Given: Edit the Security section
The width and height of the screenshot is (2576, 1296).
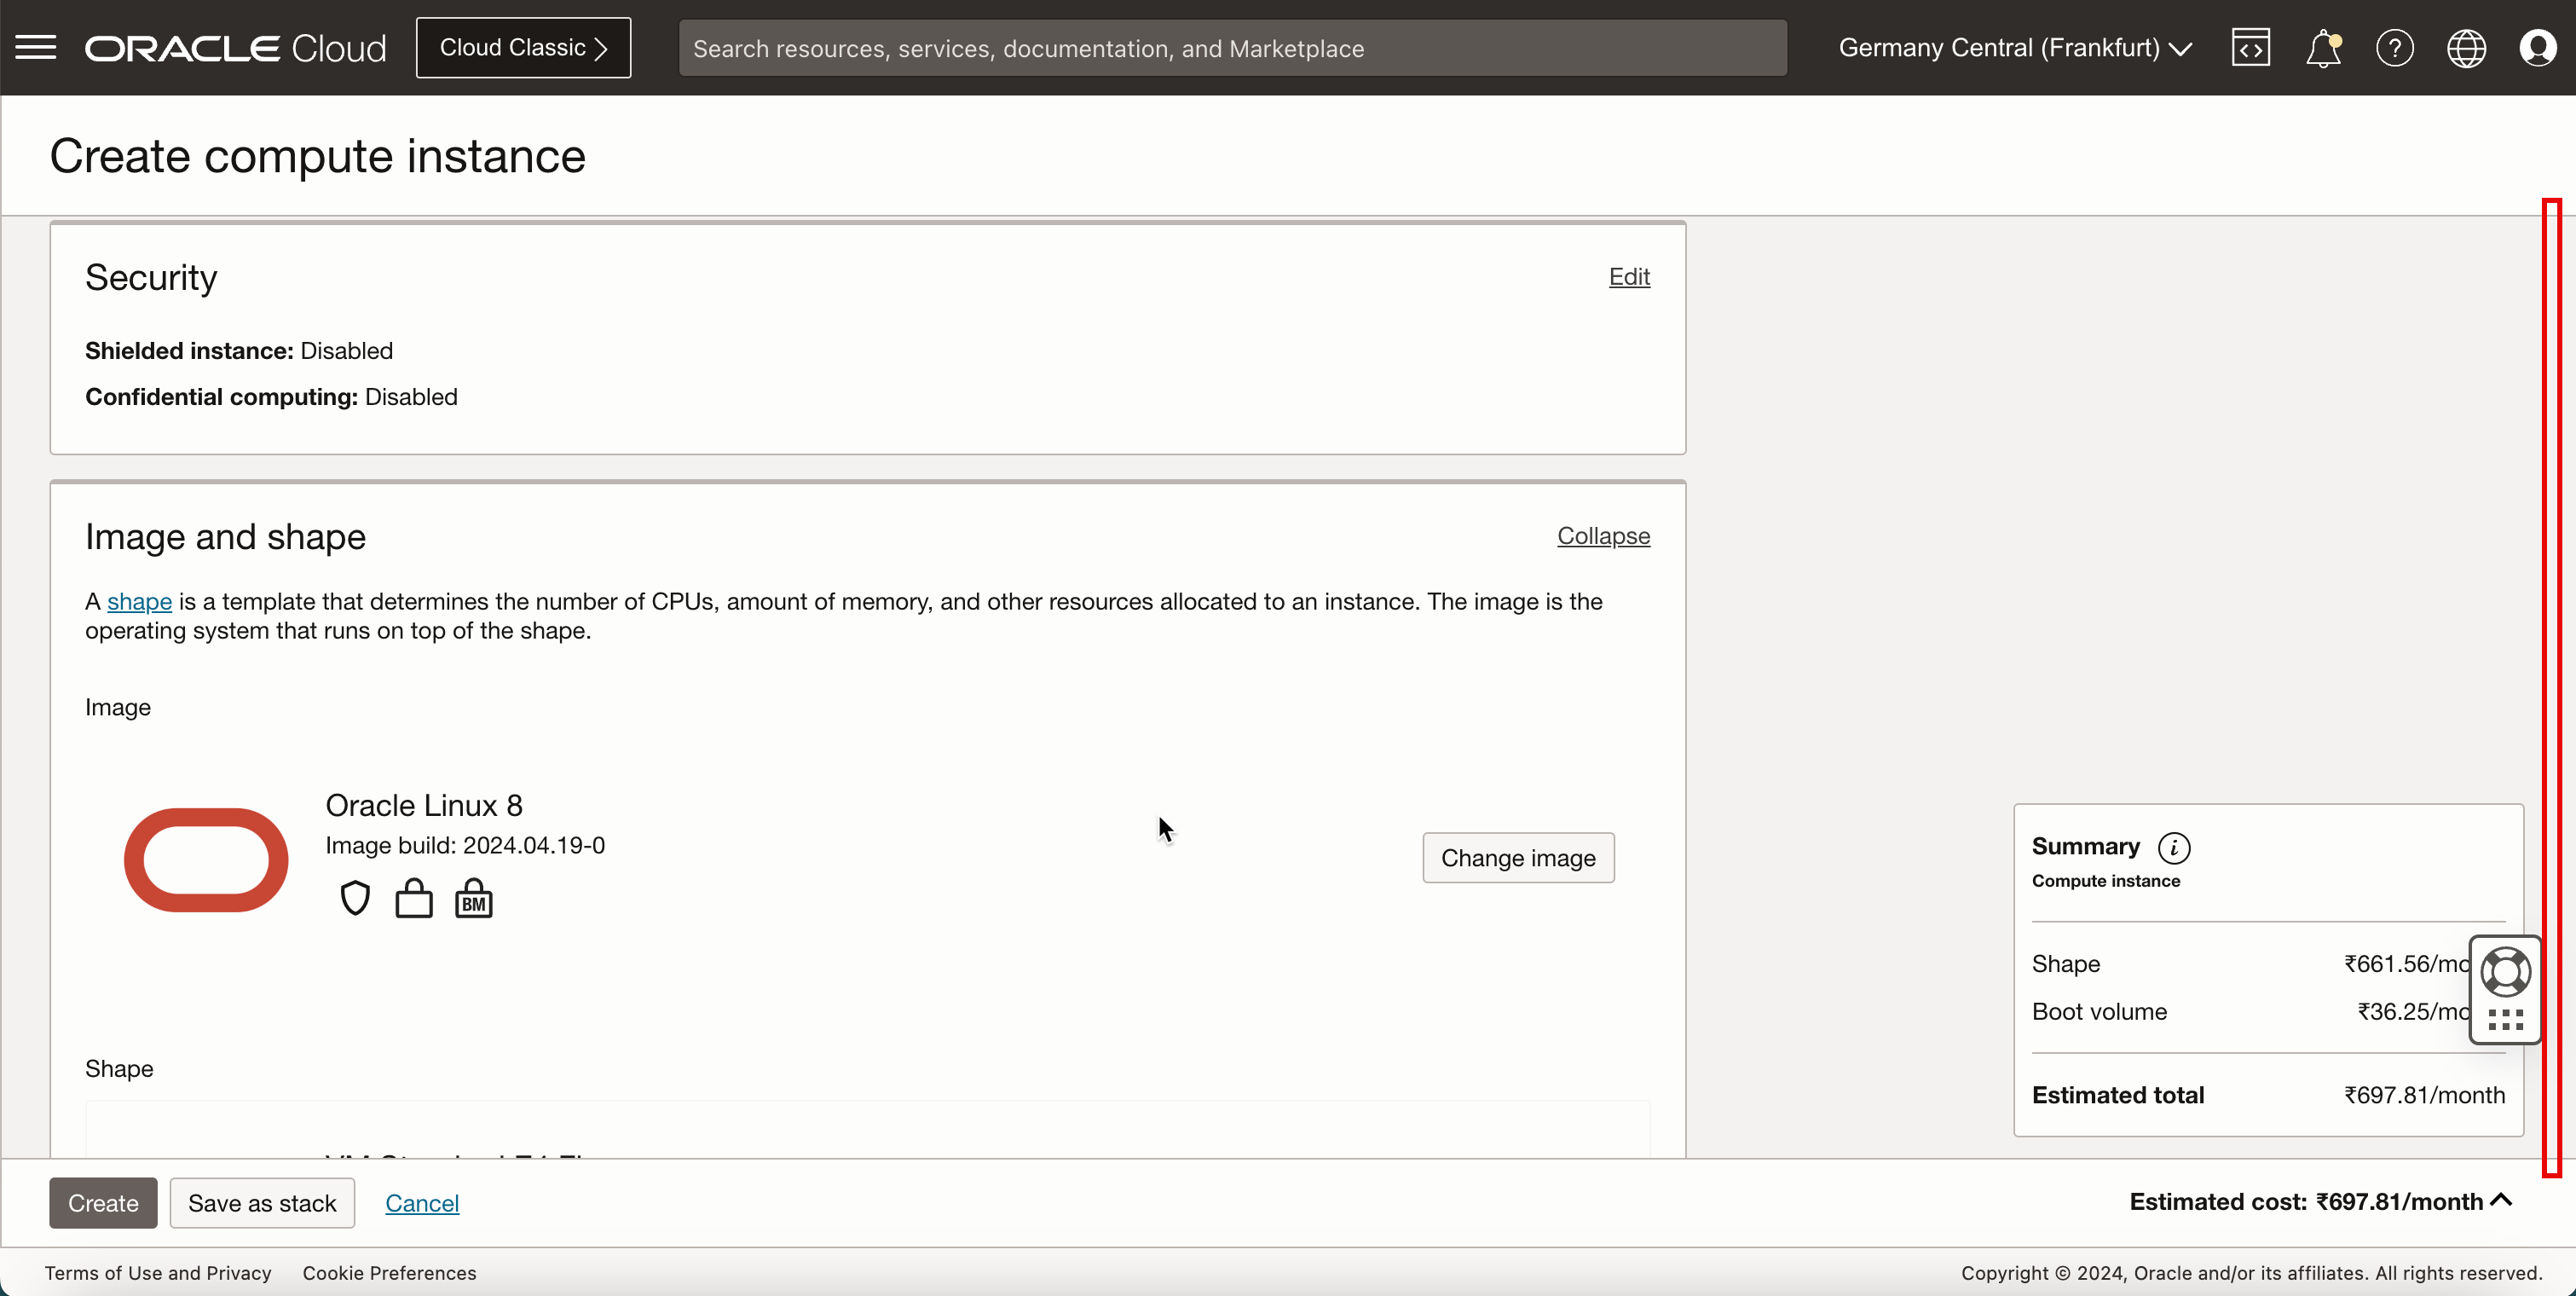Looking at the screenshot, I should point(1629,277).
